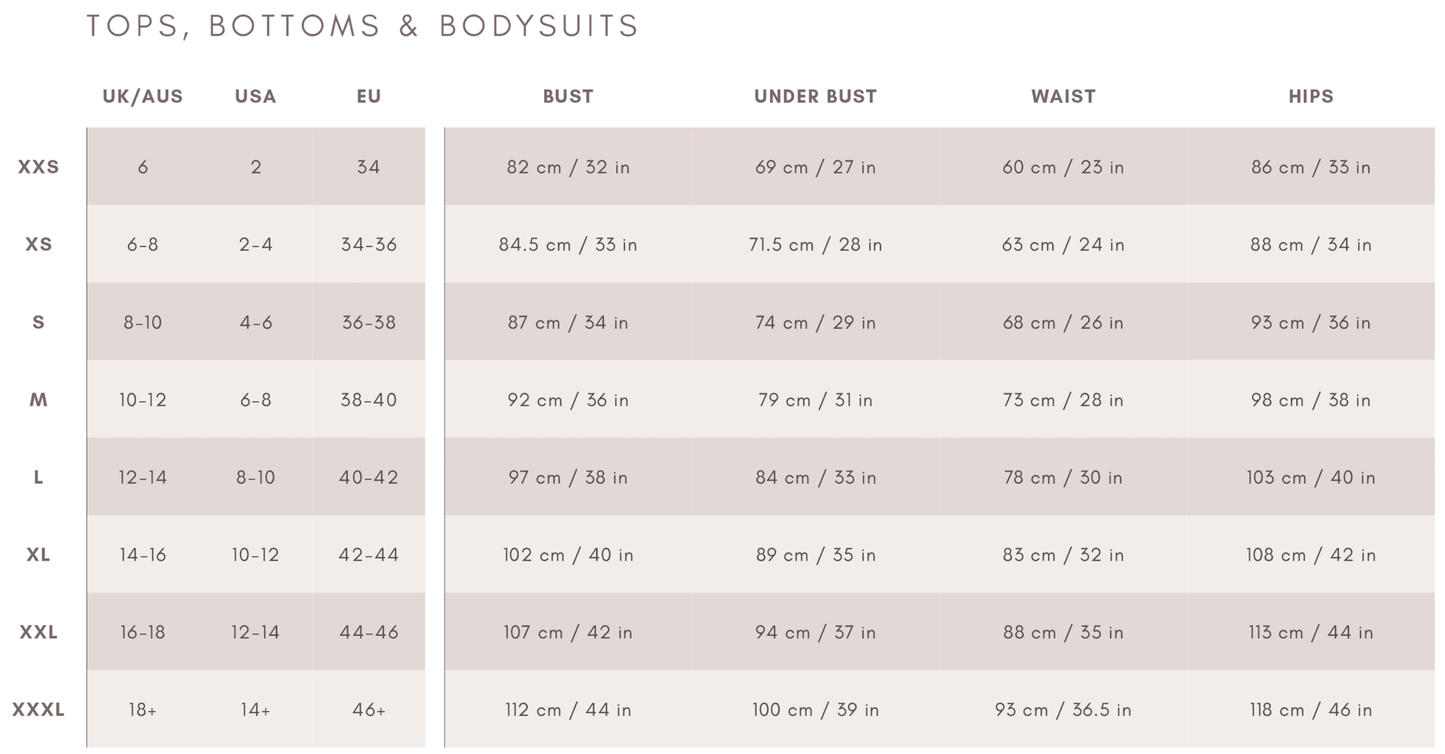Select the XXXL size row label
The image size is (1445, 754).
[x=39, y=710]
